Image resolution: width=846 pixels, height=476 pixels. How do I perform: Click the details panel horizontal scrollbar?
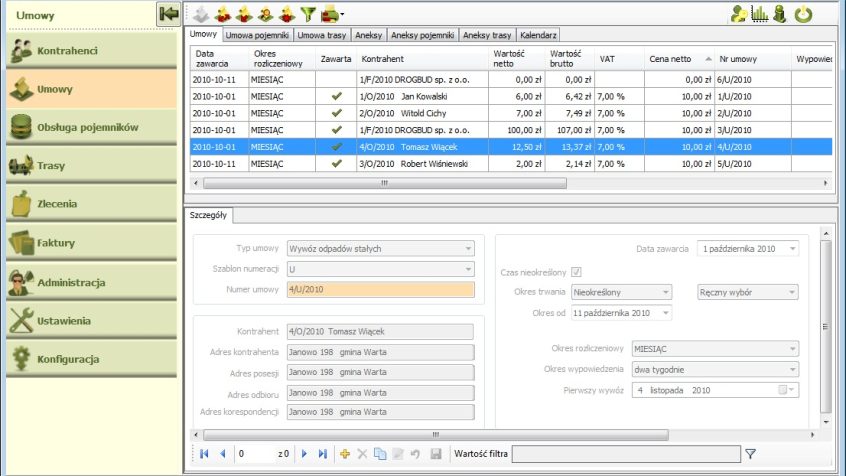(x=435, y=435)
